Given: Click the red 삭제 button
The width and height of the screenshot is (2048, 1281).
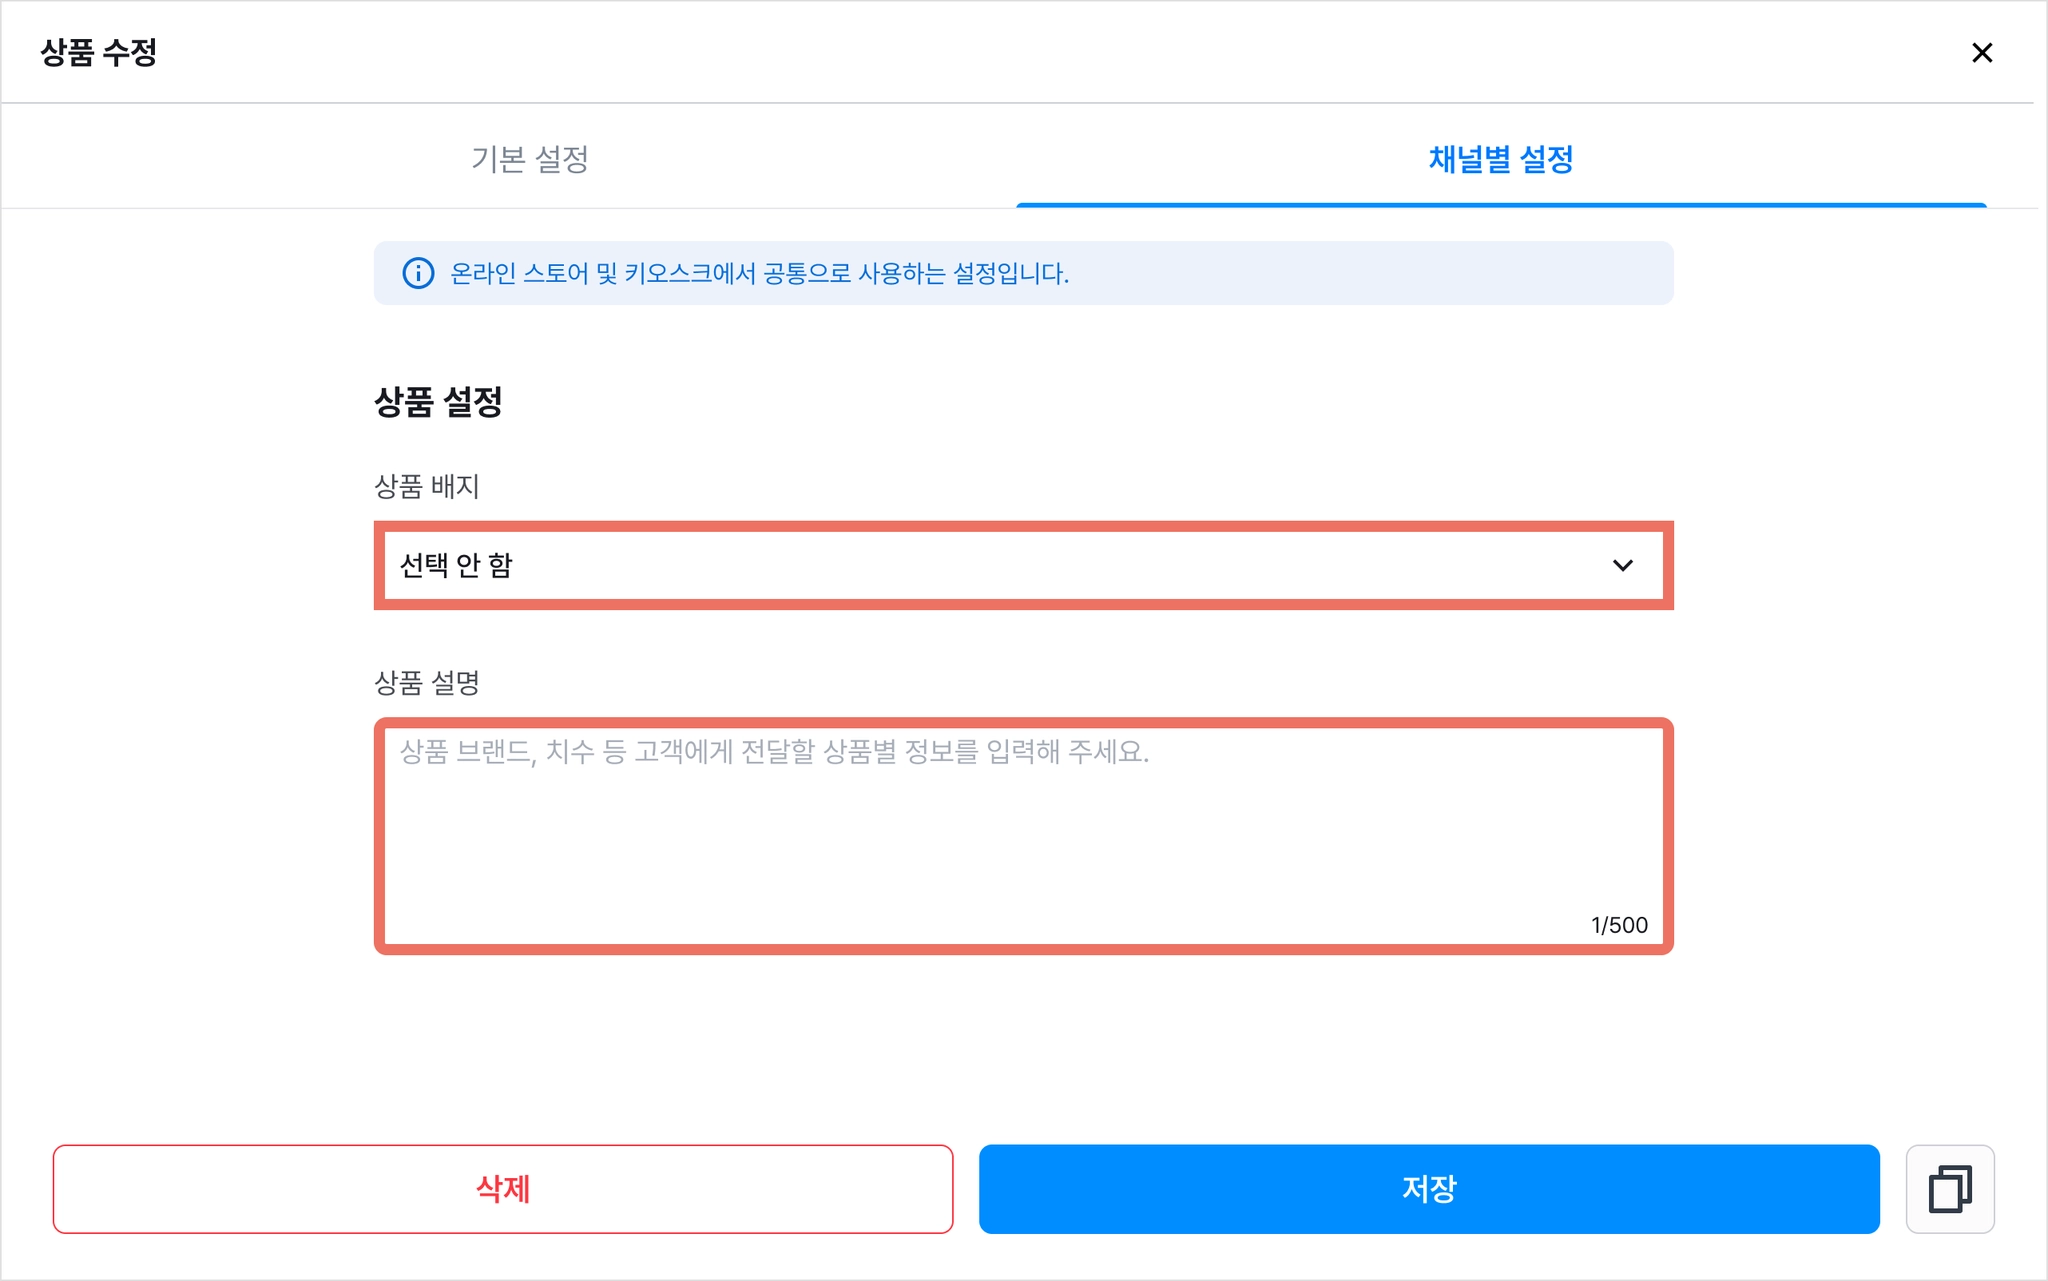Looking at the screenshot, I should (x=503, y=1189).
